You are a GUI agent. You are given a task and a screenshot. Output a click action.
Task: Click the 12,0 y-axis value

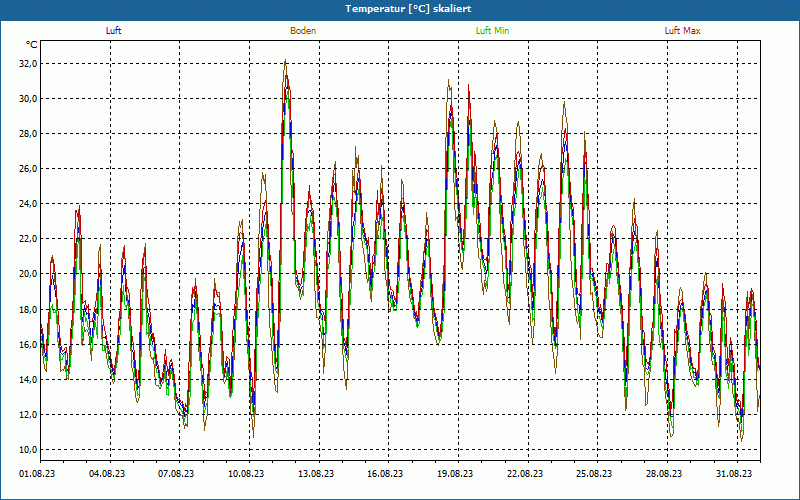point(28,415)
